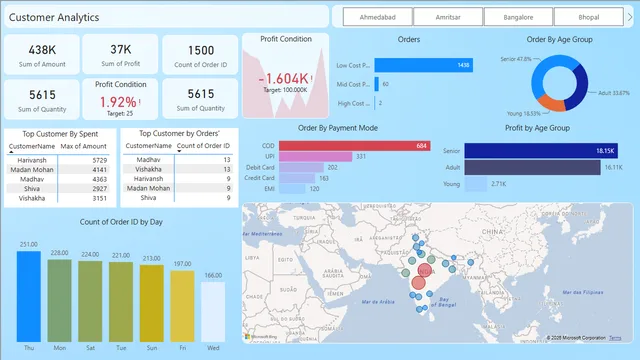
Task: Click the 438K Sum of Amount card
Action: pos(42,55)
